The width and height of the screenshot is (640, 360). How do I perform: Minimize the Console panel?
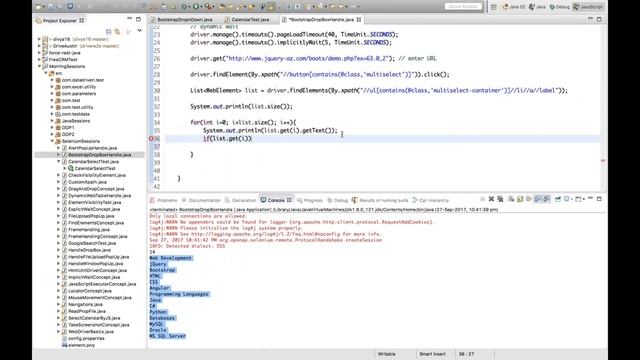click(x=590, y=199)
